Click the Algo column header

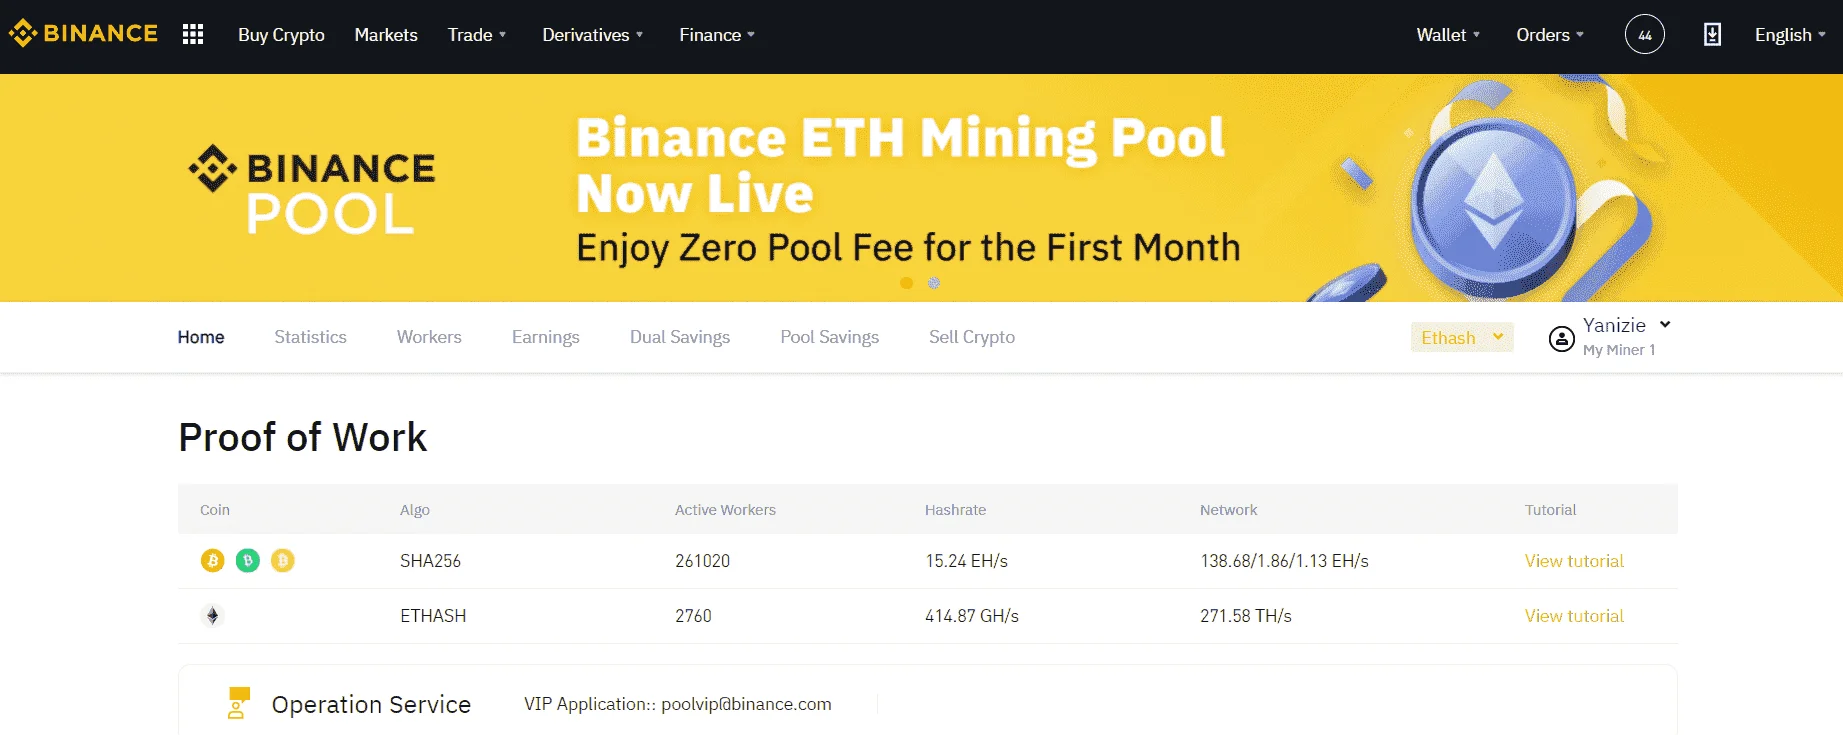click(415, 510)
